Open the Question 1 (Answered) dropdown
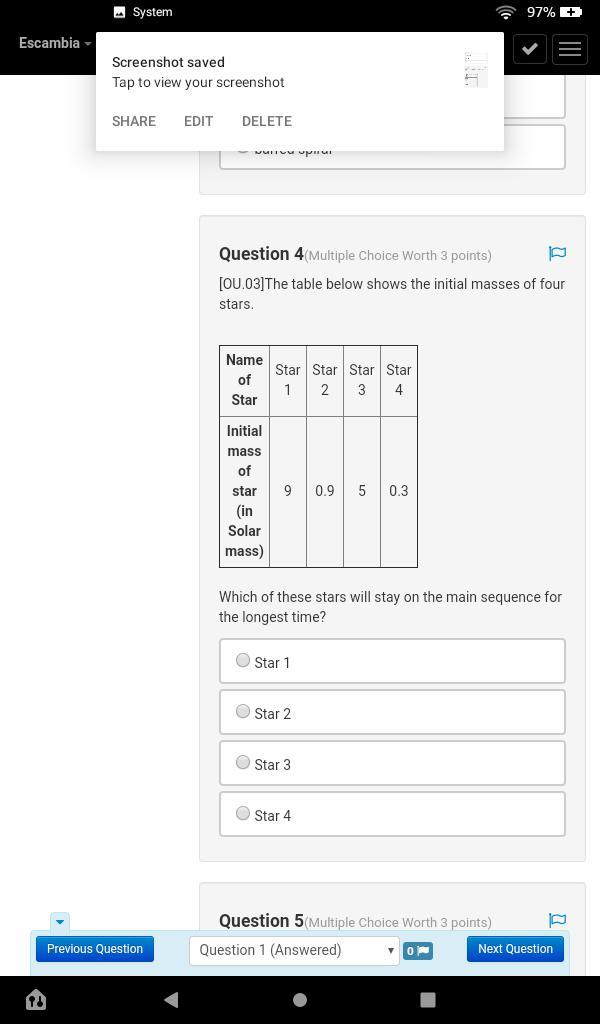The width and height of the screenshot is (600, 1024). pos(294,950)
